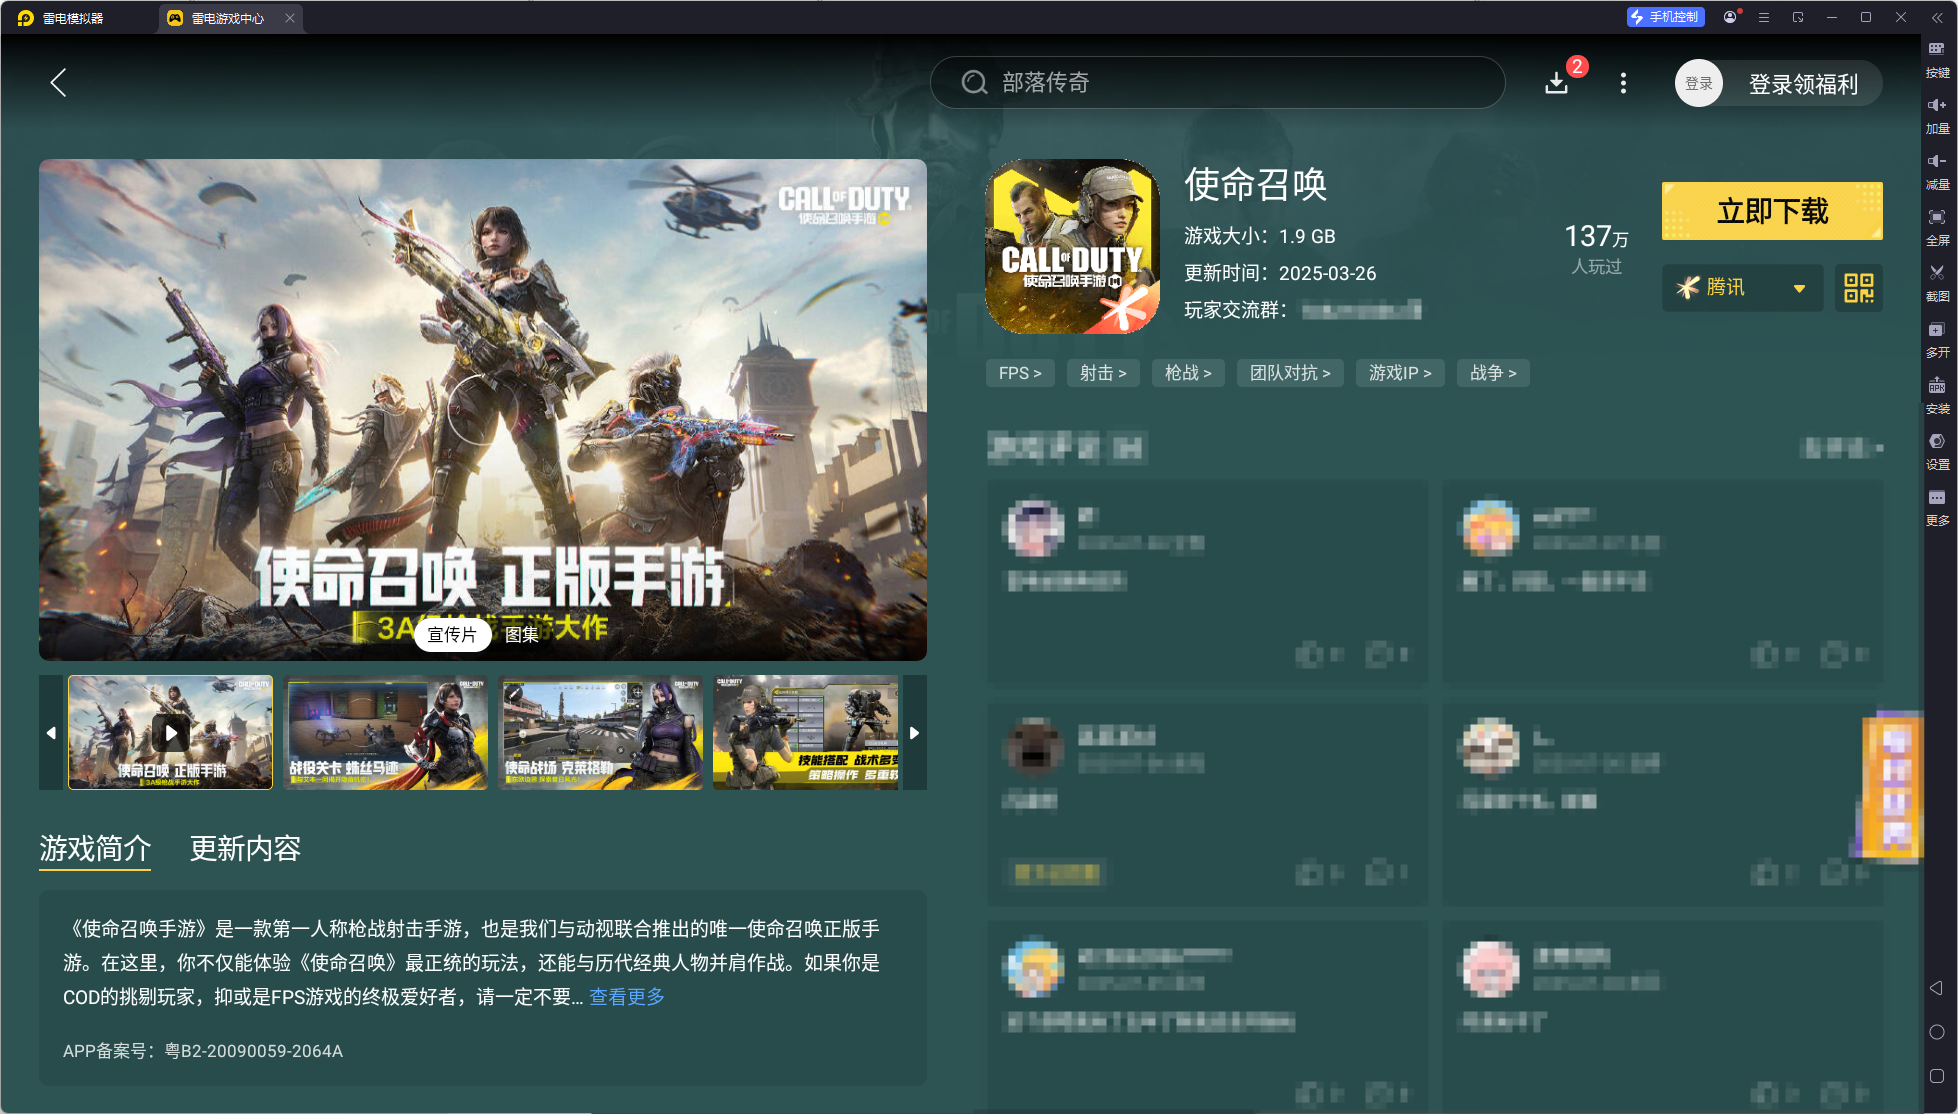Viewport: 1958px width, 1114px height.
Task: Select the 图集 gallery toggle
Action: click(x=521, y=635)
